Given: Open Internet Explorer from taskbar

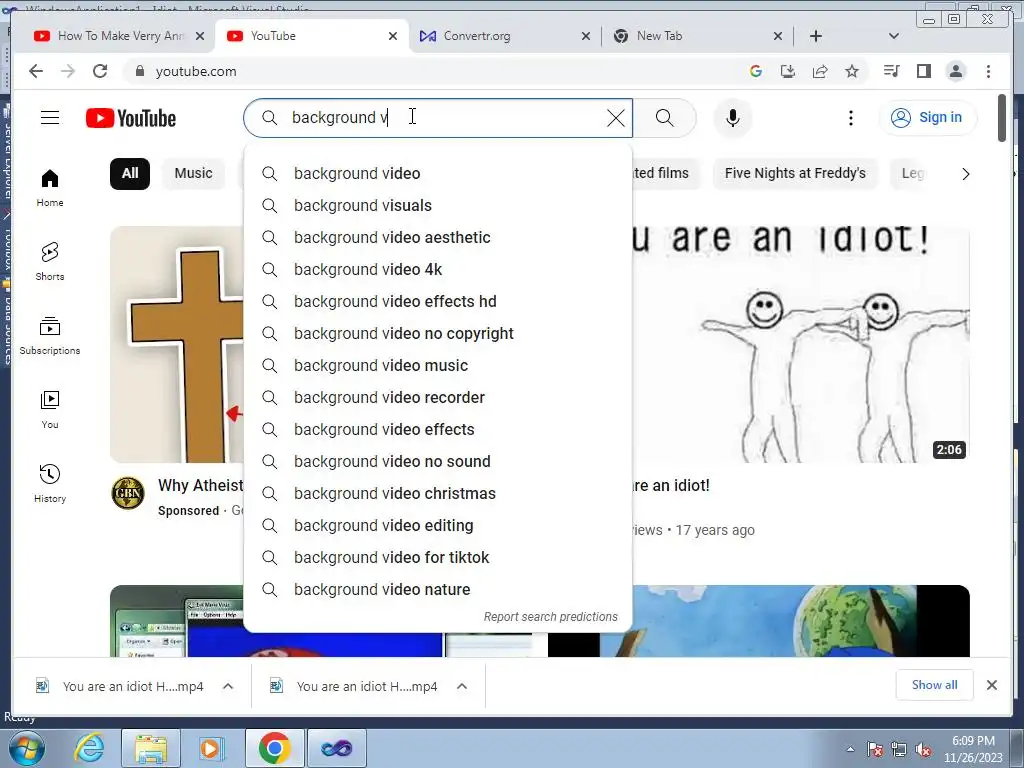Looking at the screenshot, I should click(x=89, y=748).
